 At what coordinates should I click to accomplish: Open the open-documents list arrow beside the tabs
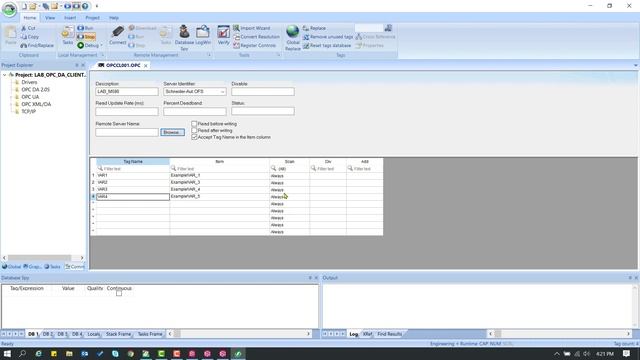(635, 65)
